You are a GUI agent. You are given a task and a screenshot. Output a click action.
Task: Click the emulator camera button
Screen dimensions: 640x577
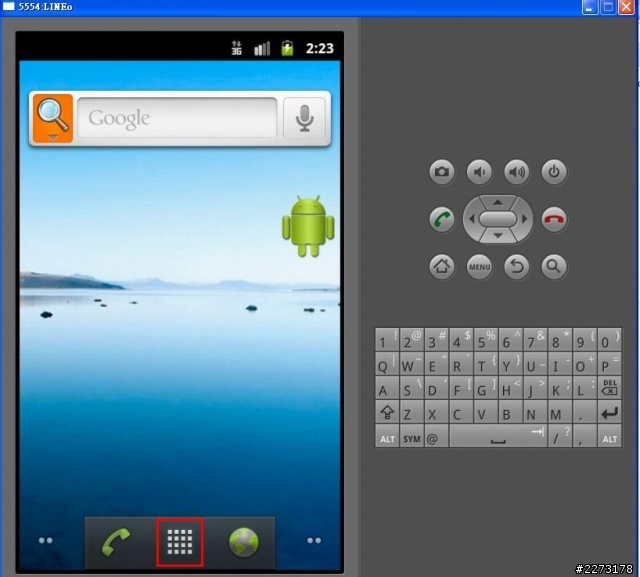pos(442,172)
